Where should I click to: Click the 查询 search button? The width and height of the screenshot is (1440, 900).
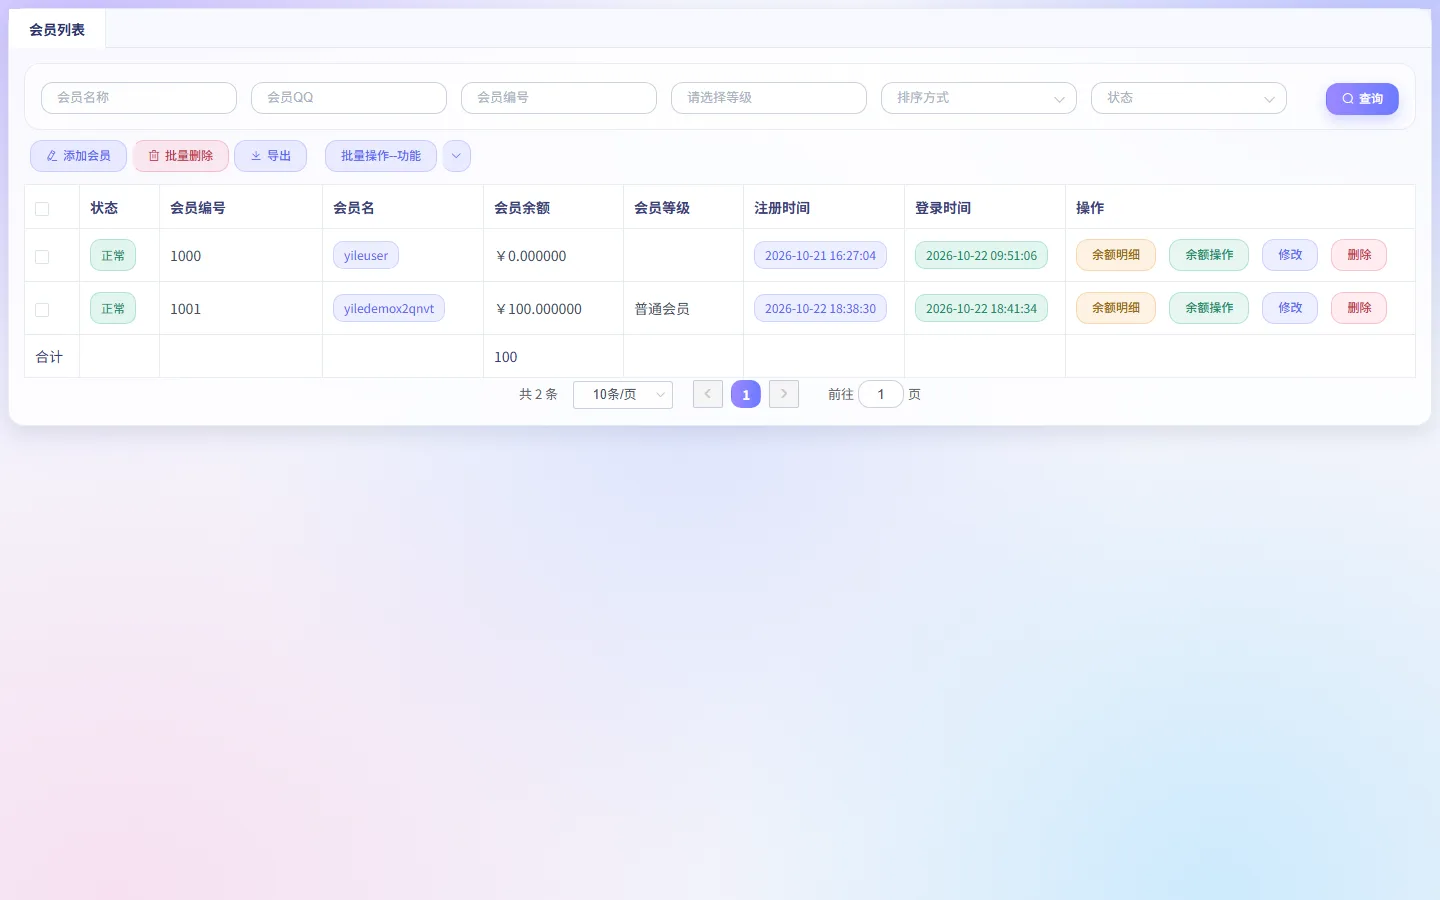pyautogui.click(x=1362, y=99)
